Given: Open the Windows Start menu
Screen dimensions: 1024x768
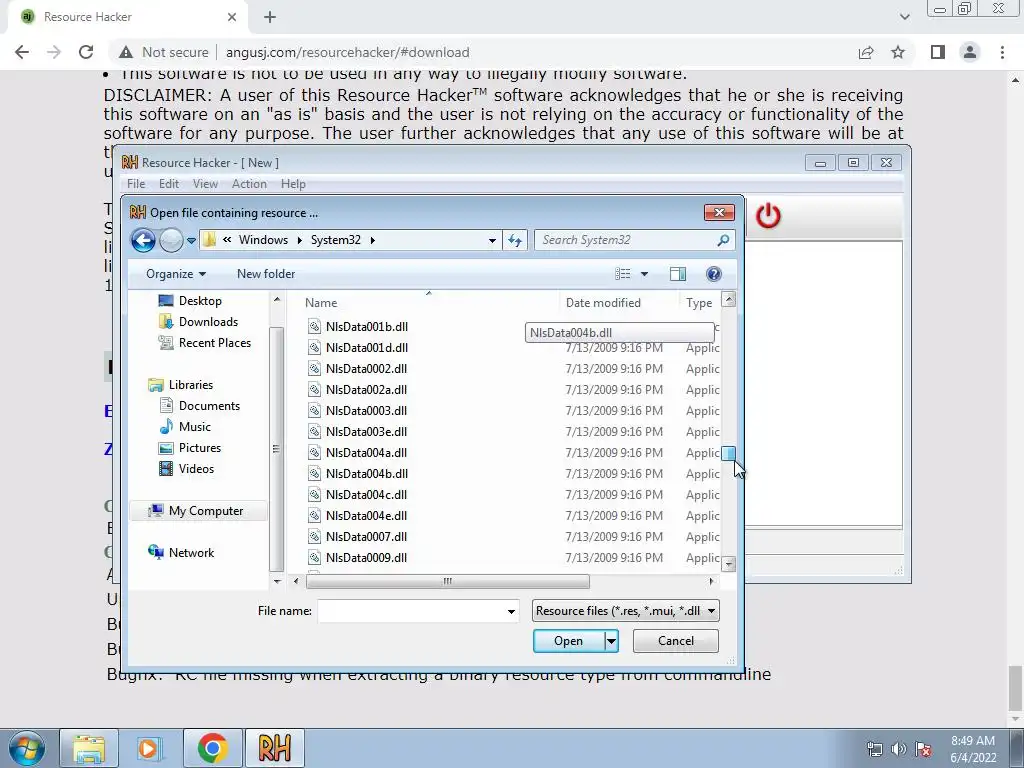Looking at the screenshot, I should 27,748.
